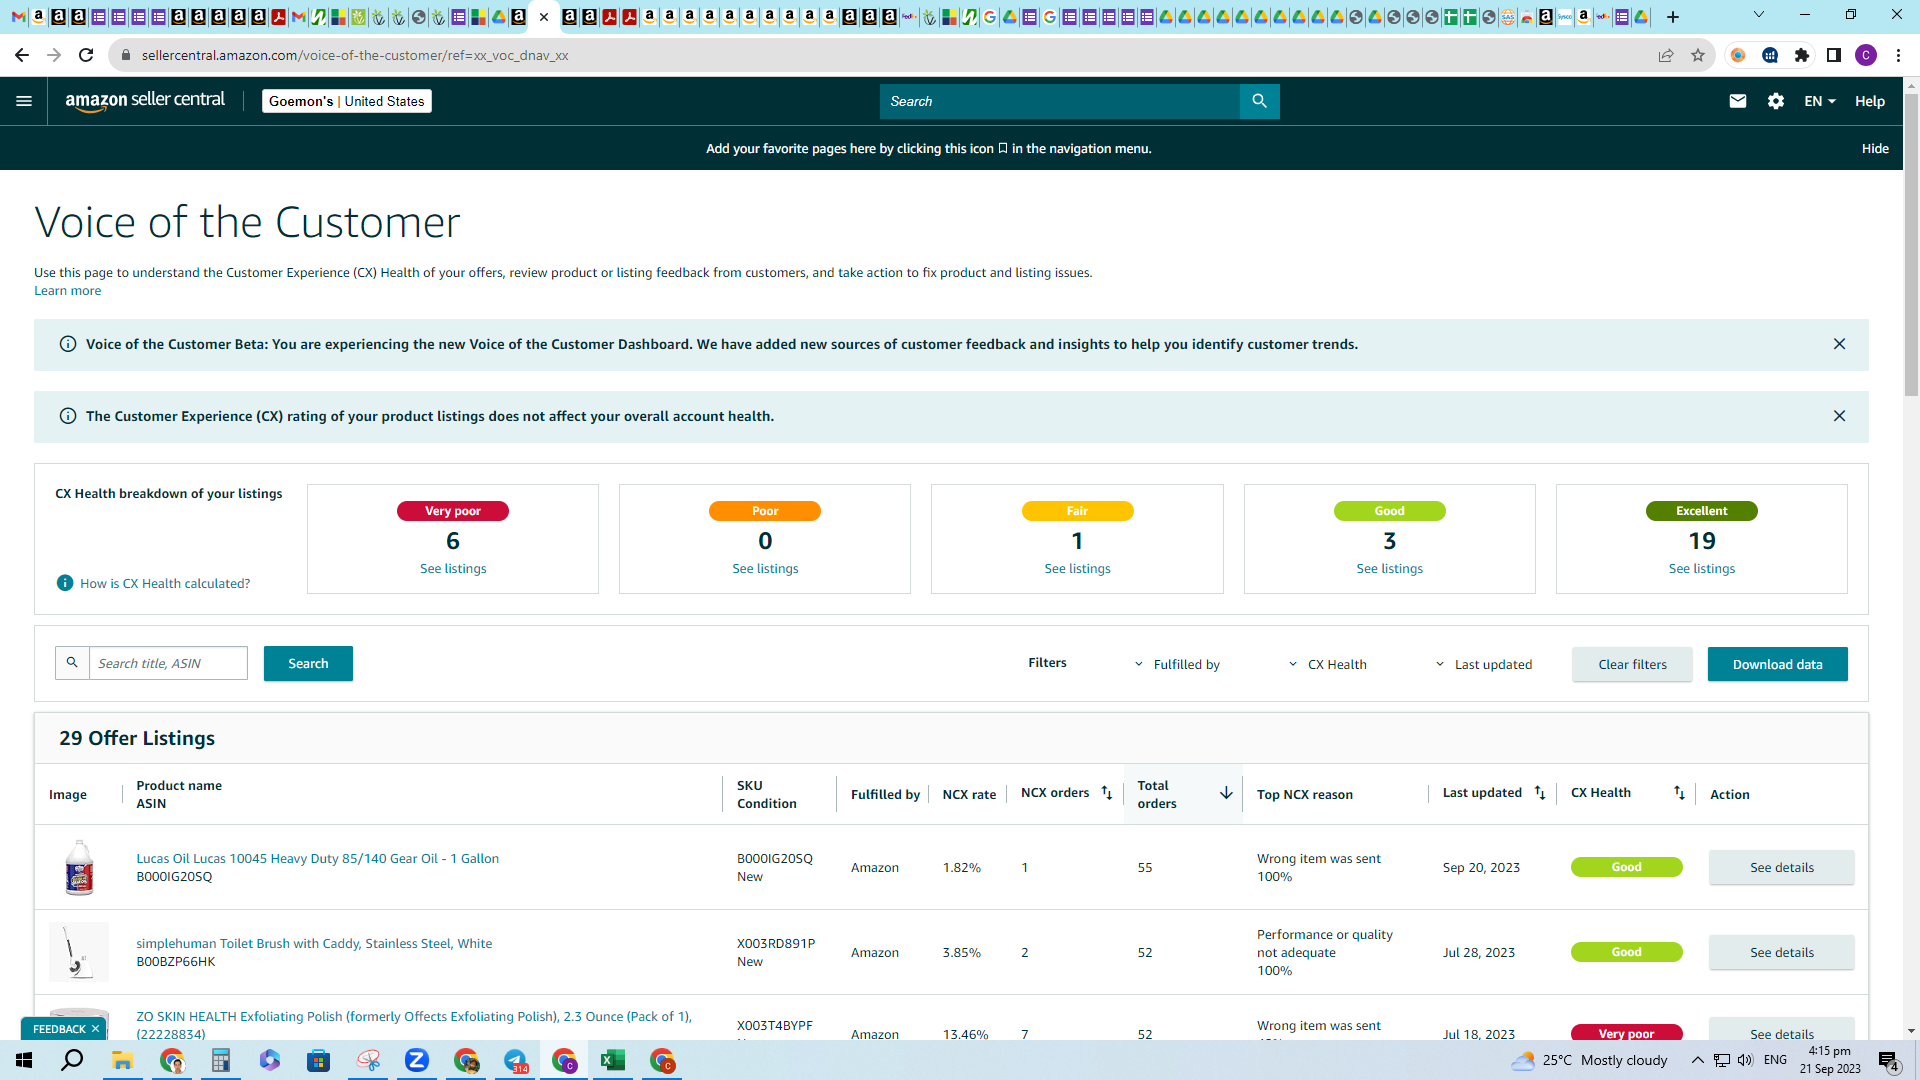Screen dimensions: 1920x1080
Task: Click the browser address bar URL
Action: pos(355,55)
